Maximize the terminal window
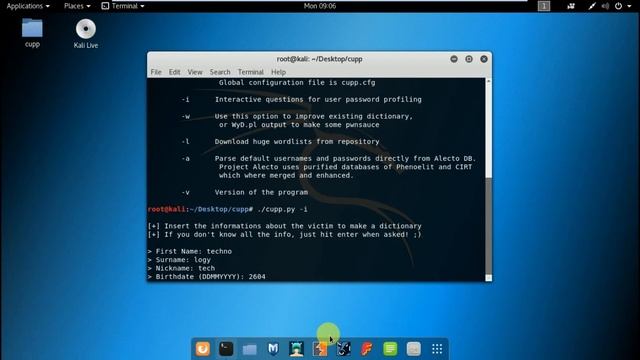640x360 pixels. pos(469,59)
